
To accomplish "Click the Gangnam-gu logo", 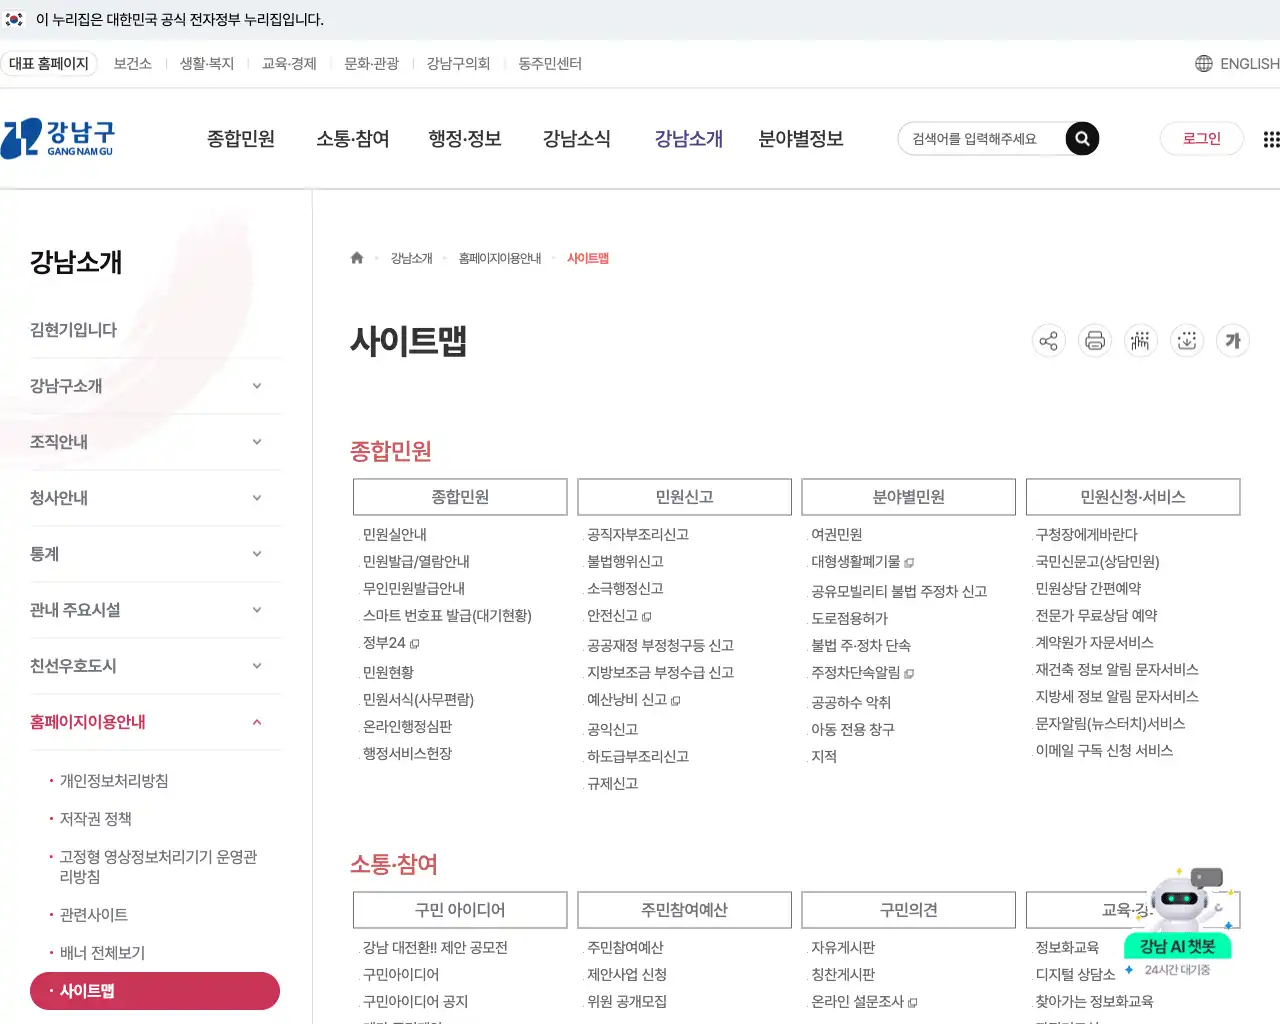I will click(58, 139).
